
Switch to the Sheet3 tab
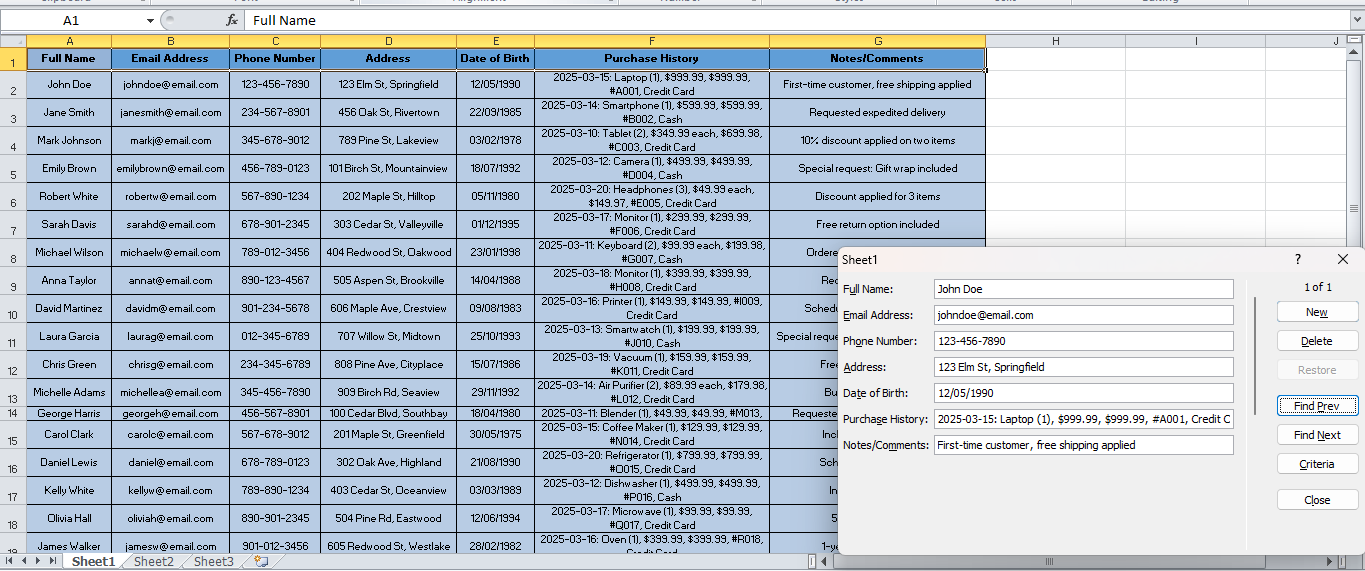point(214,562)
